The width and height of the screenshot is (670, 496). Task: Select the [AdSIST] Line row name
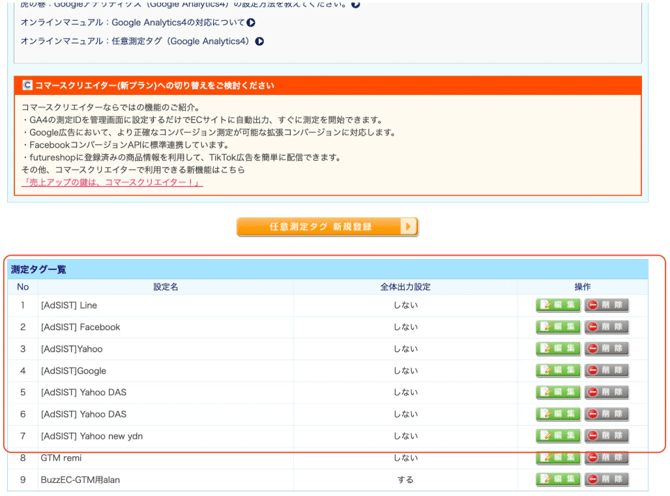(x=69, y=305)
